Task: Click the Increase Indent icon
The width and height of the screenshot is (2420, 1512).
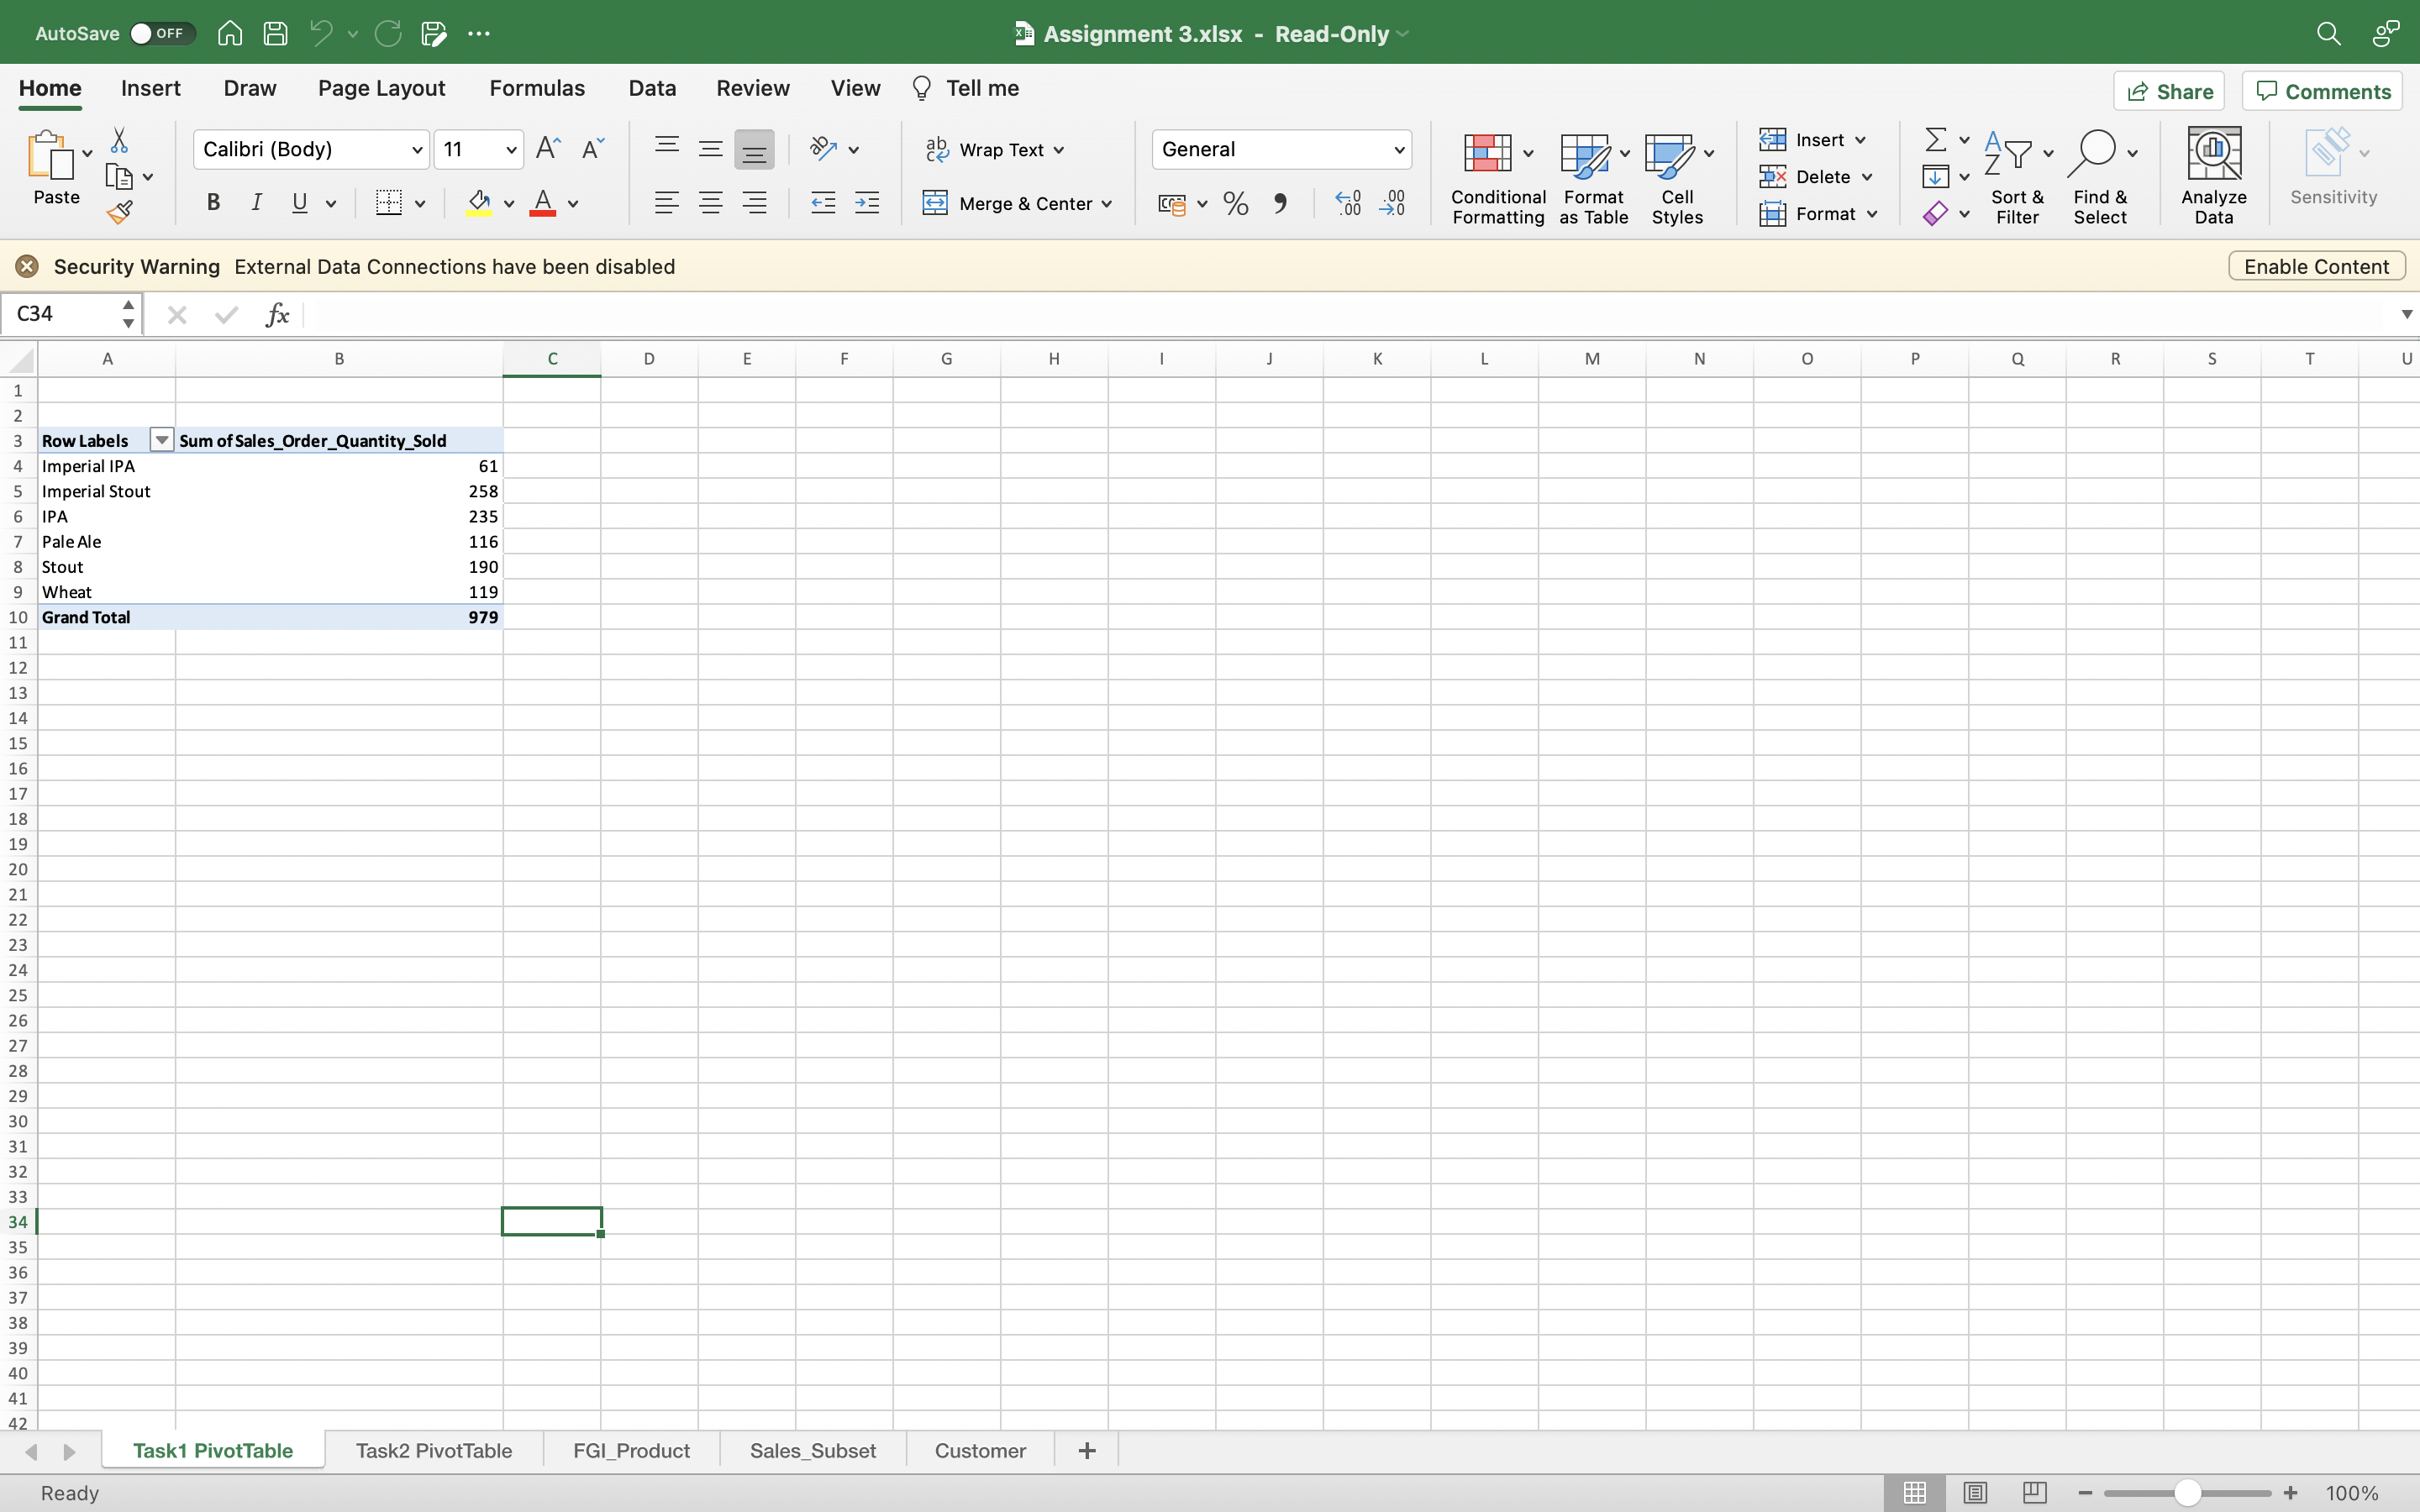Action: (867, 203)
